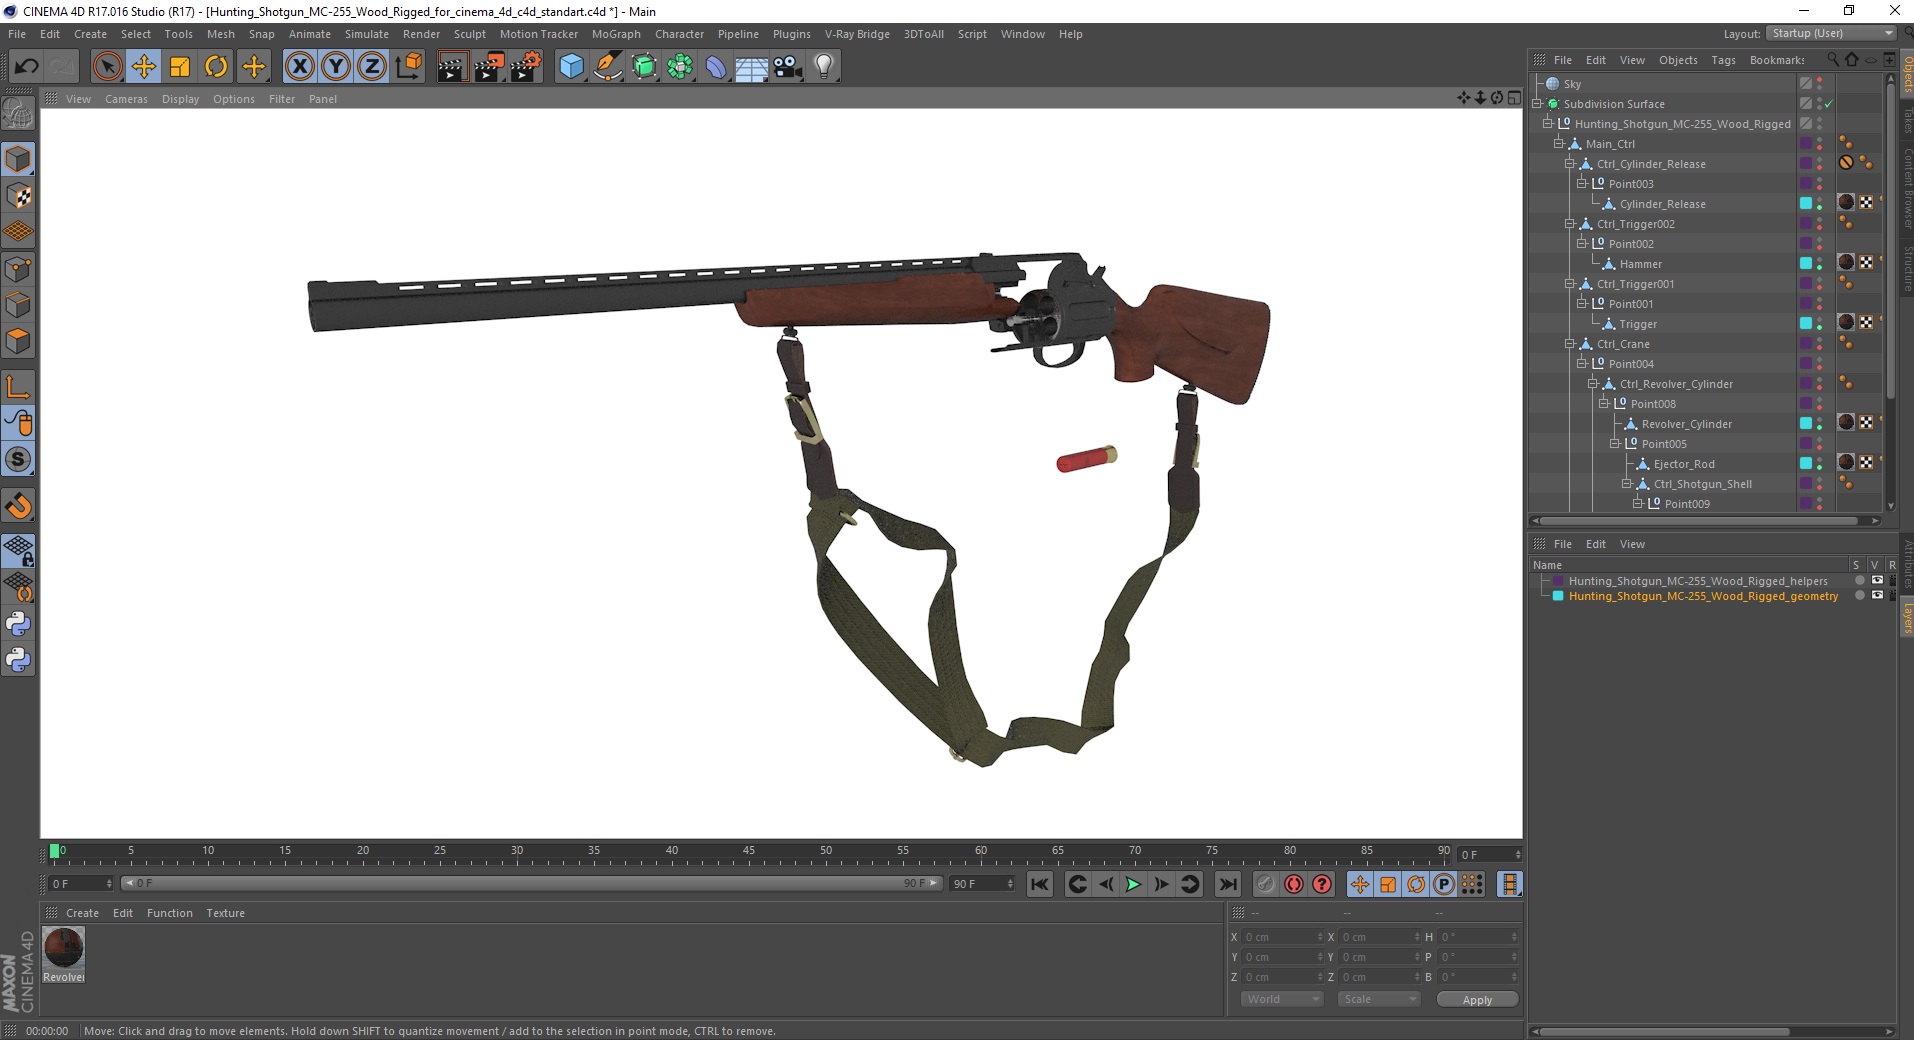Open Edit Render Settings icon

[526, 67]
